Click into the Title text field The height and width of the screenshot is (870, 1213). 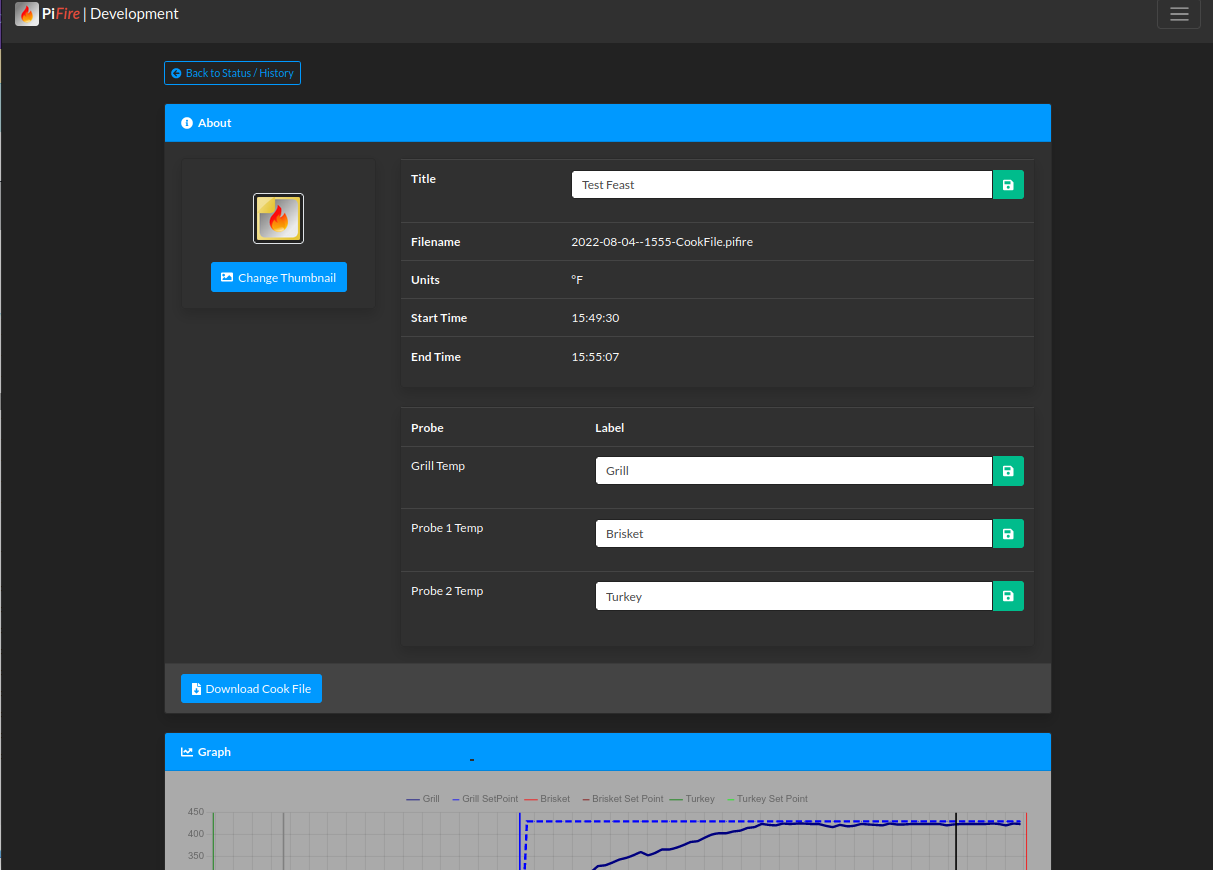782,185
